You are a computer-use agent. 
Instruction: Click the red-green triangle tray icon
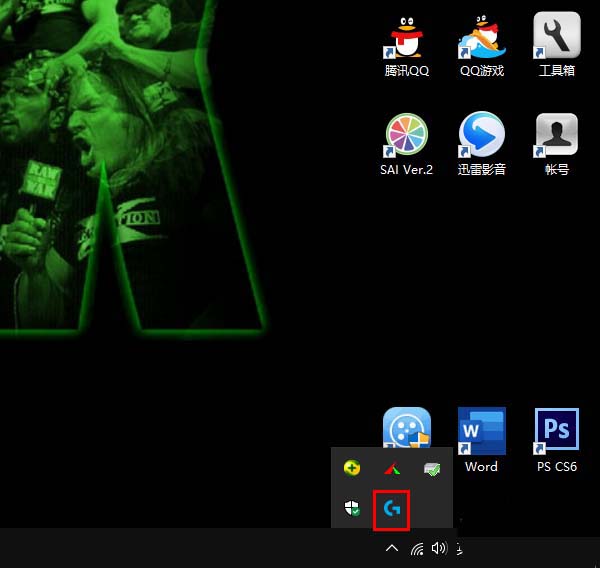click(x=392, y=468)
